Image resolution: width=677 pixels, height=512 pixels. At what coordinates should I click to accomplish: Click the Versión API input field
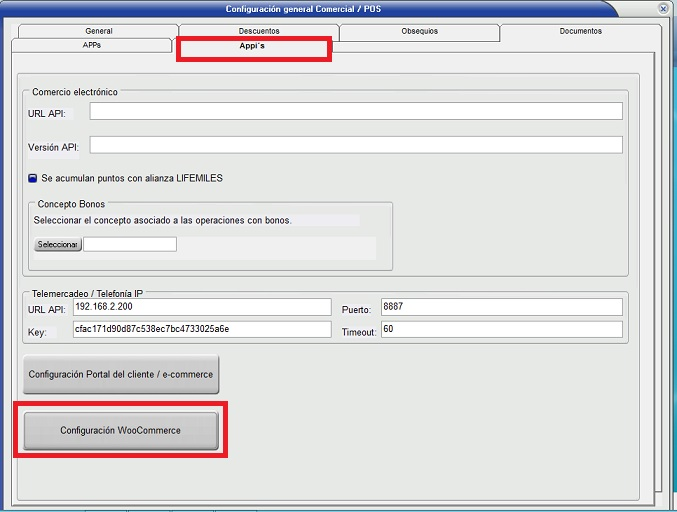[355, 146]
